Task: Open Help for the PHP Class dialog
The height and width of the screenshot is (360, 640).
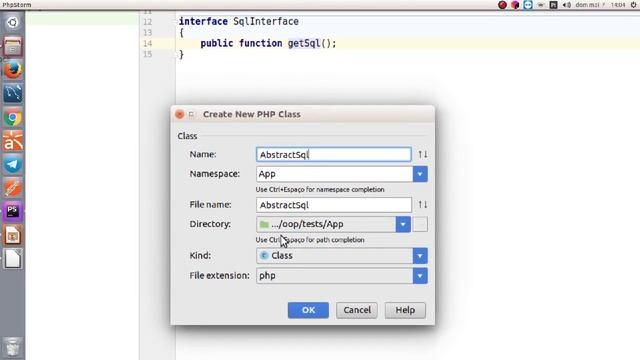Action: pos(405,310)
